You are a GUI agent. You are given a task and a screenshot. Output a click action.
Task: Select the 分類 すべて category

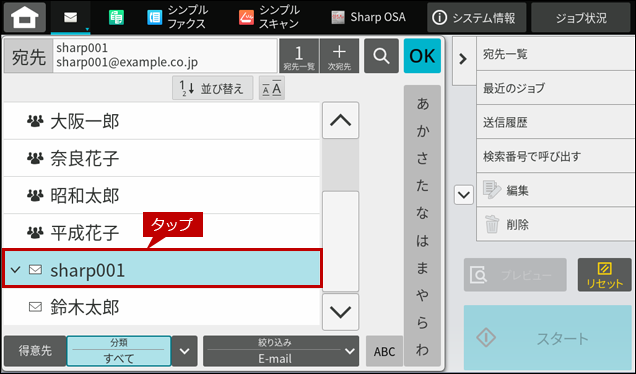[x=119, y=351]
